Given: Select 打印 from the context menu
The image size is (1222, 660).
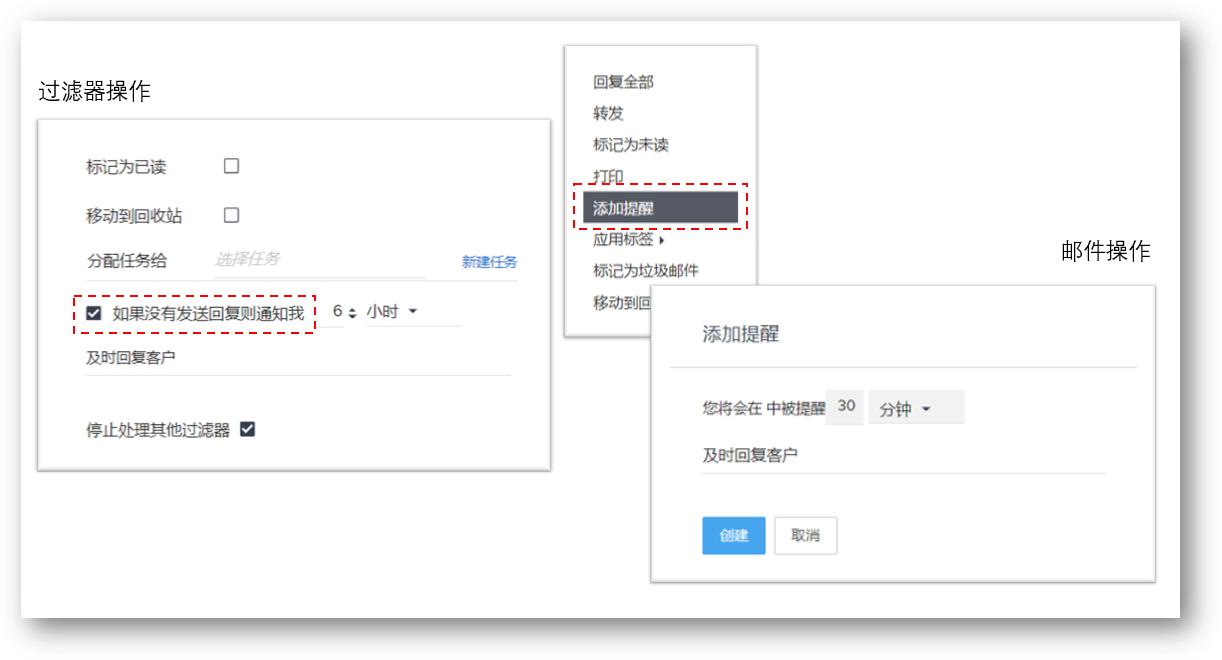Looking at the screenshot, I should (608, 177).
